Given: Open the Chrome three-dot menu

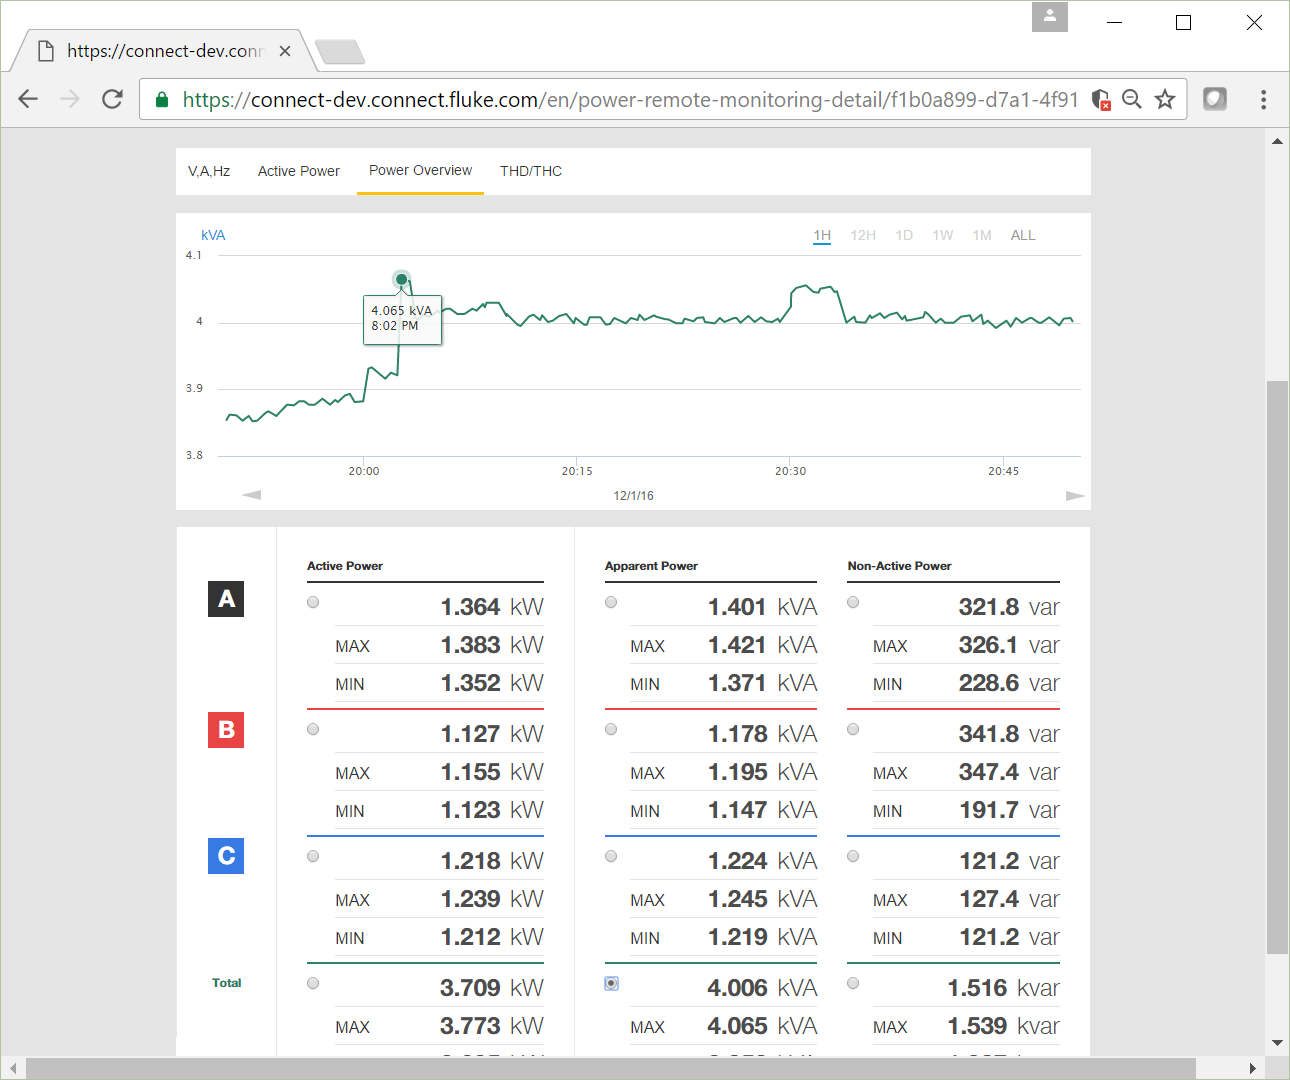Looking at the screenshot, I should pyautogui.click(x=1263, y=99).
